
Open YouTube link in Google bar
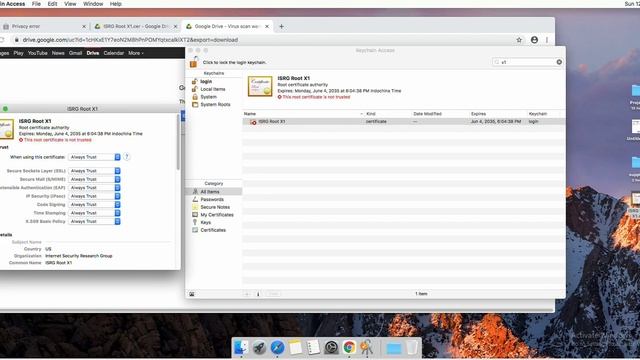point(38,53)
